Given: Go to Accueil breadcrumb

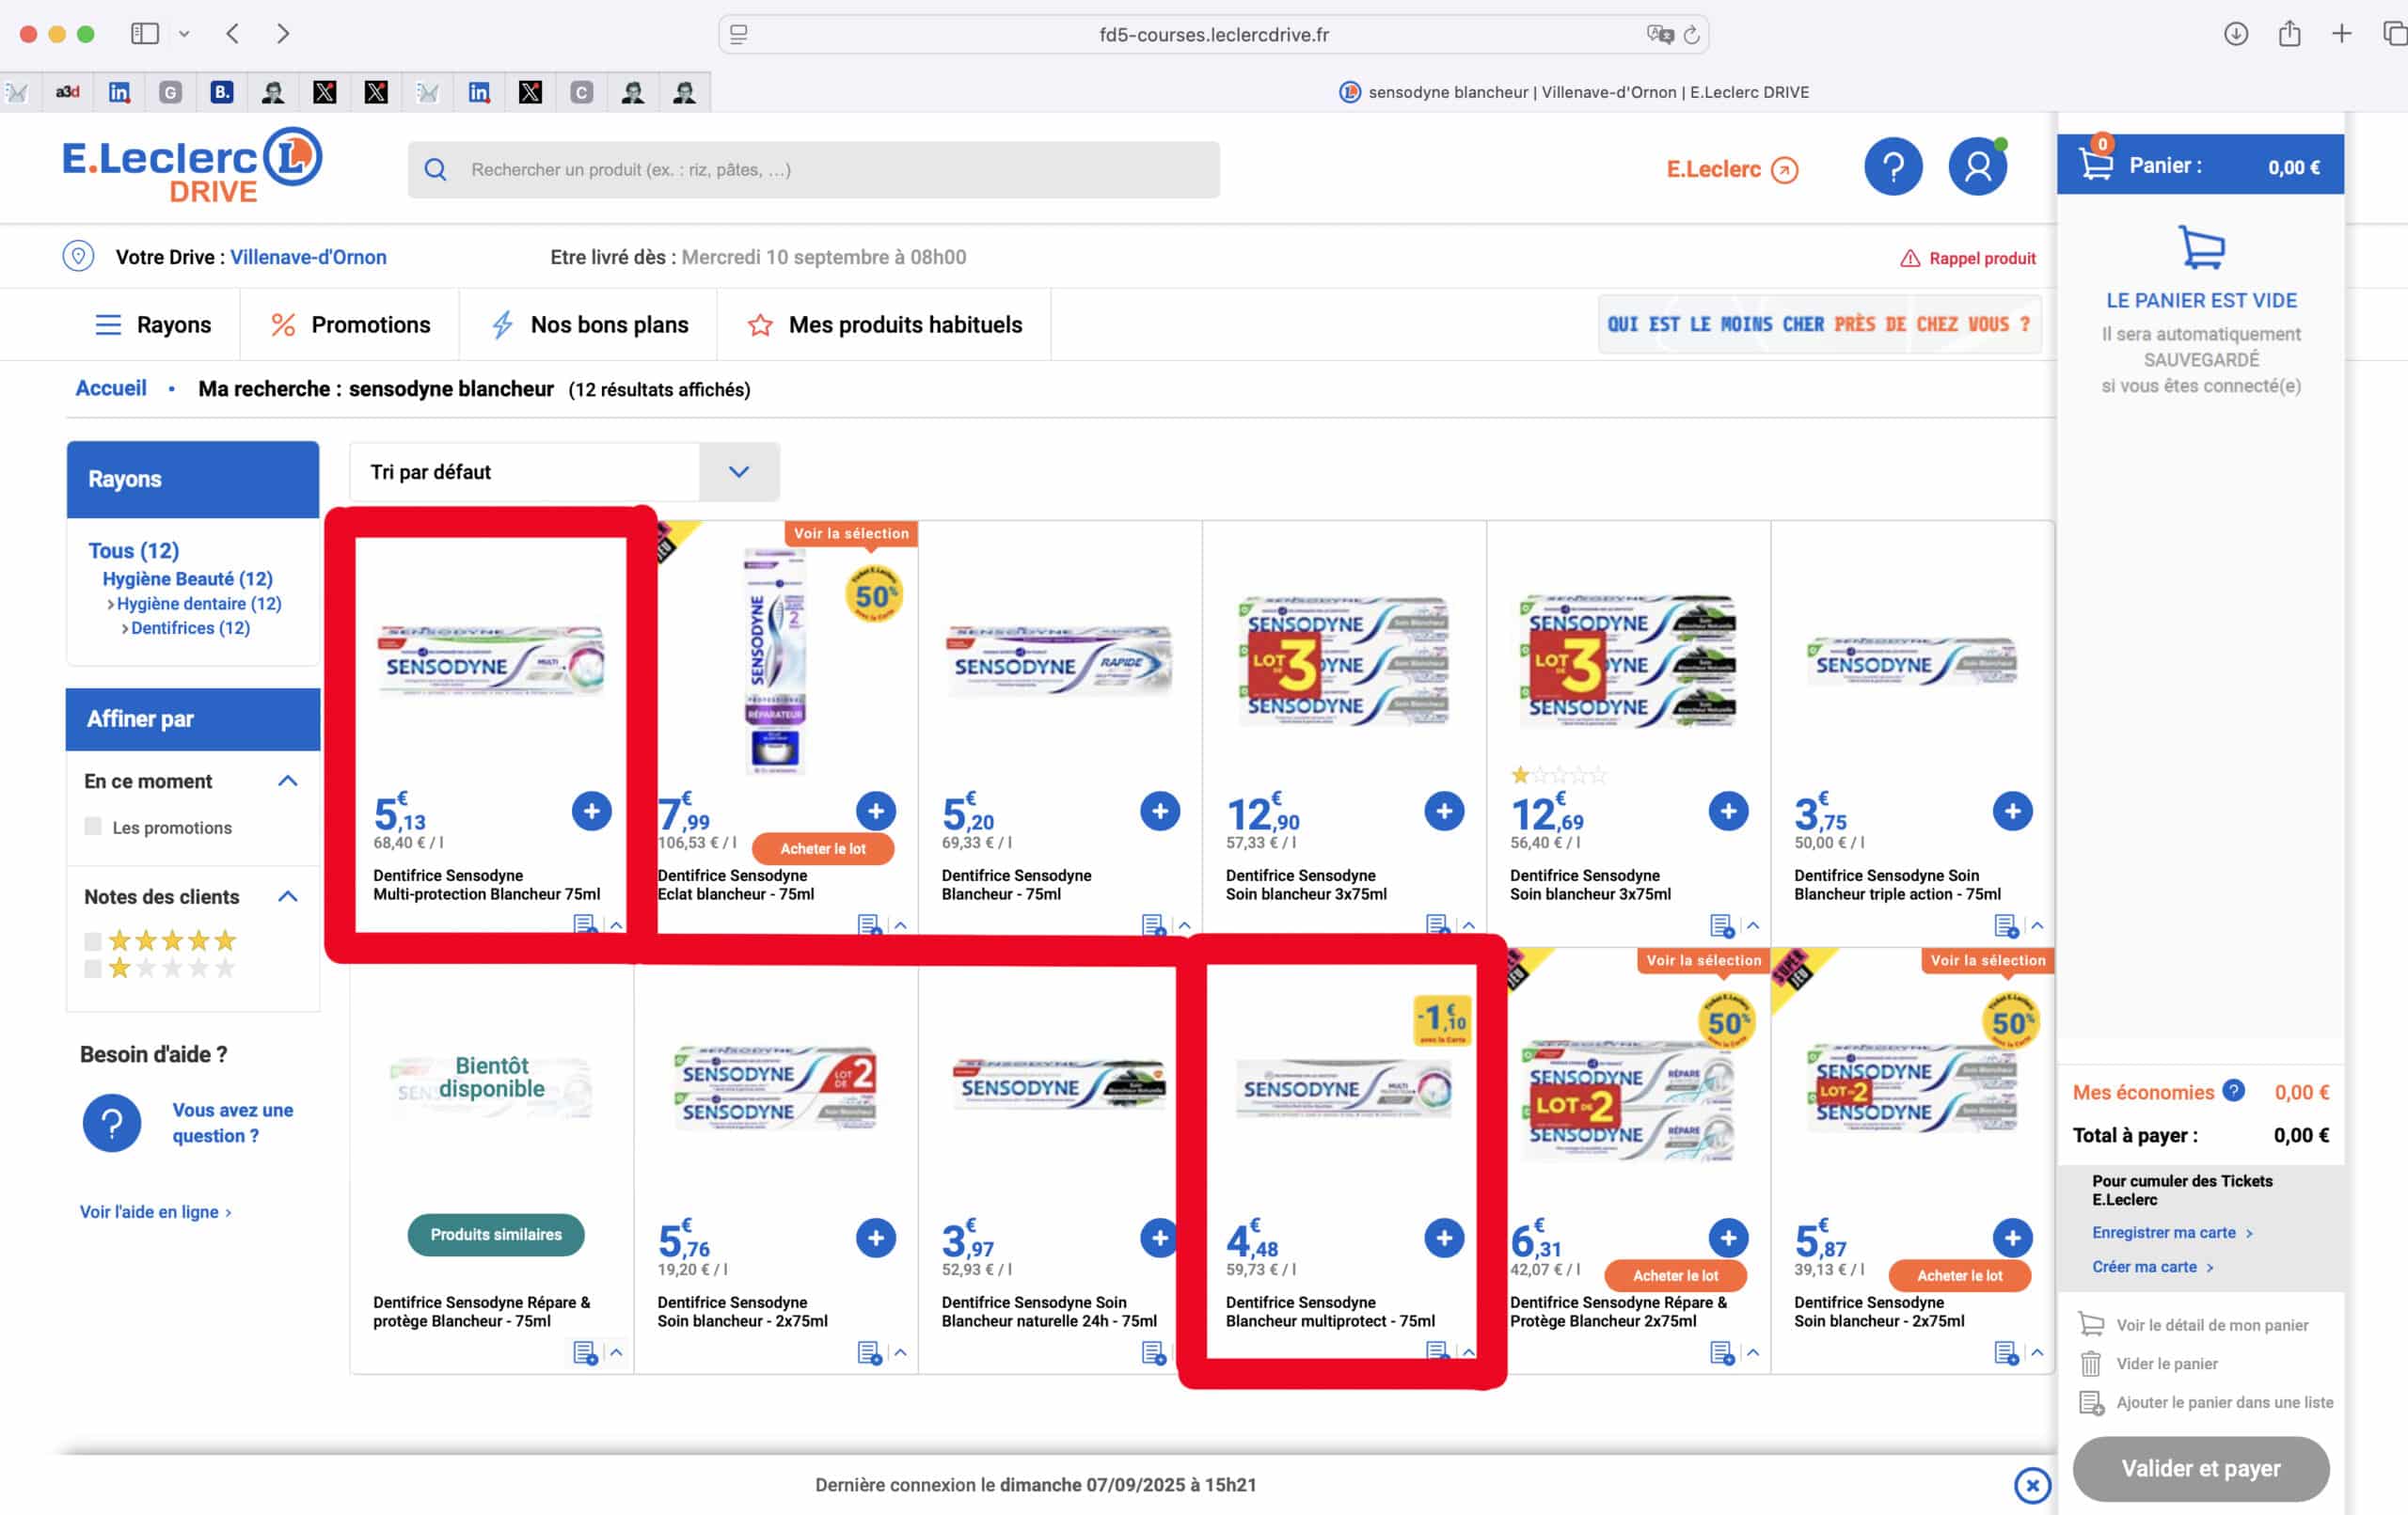Looking at the screenshot, I should point(111,388).
